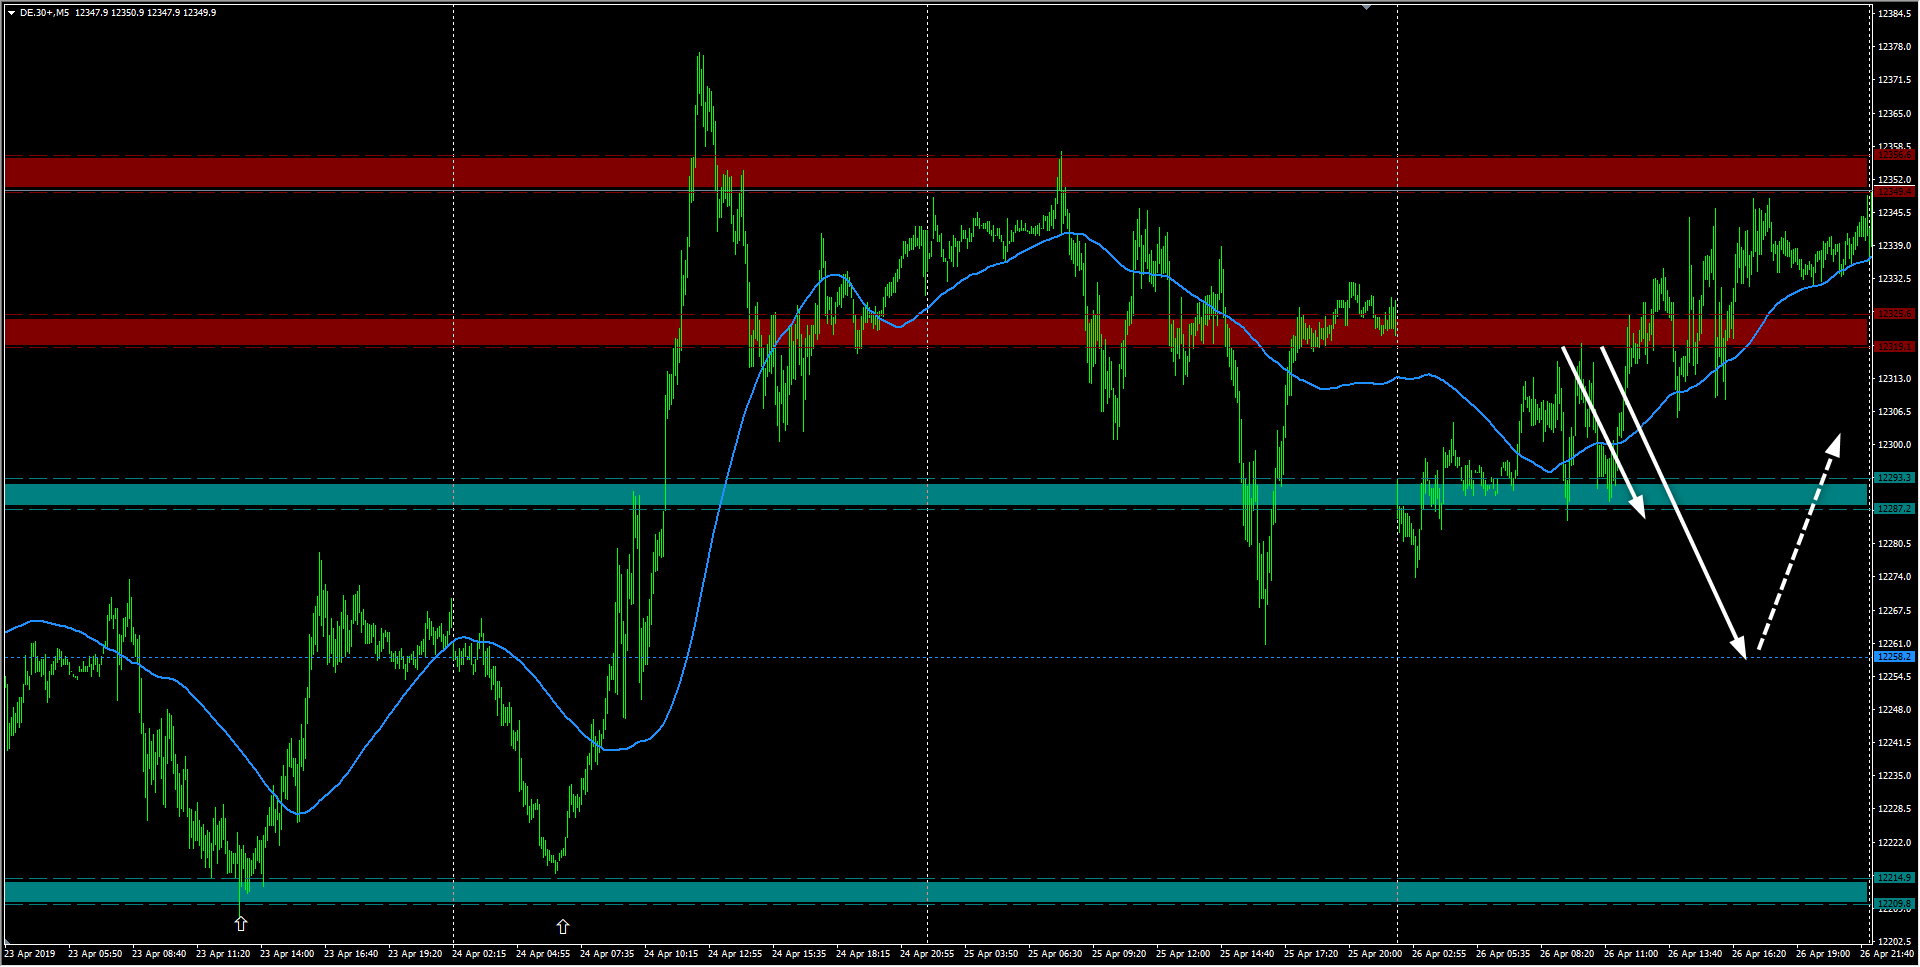Select the long solid white downward arrow

tap(1675, 502)
